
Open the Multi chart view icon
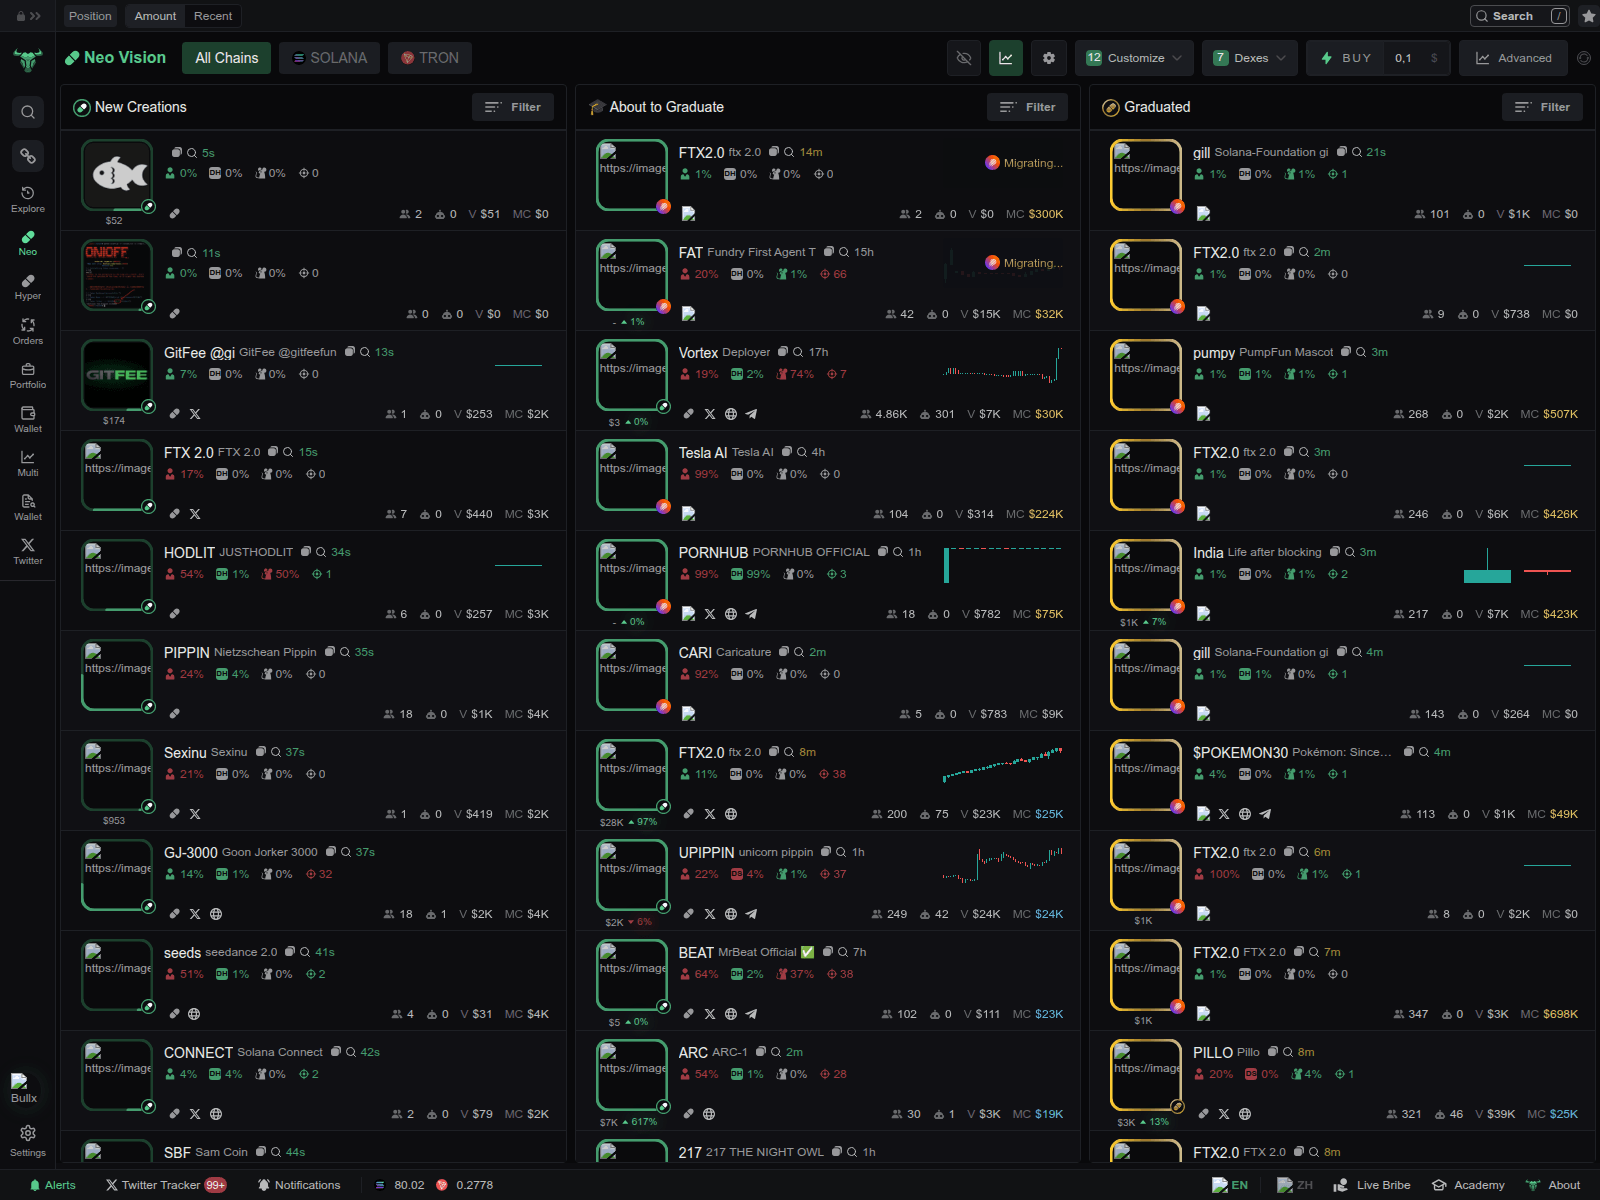pyautogui.click(x=28, y=463)
